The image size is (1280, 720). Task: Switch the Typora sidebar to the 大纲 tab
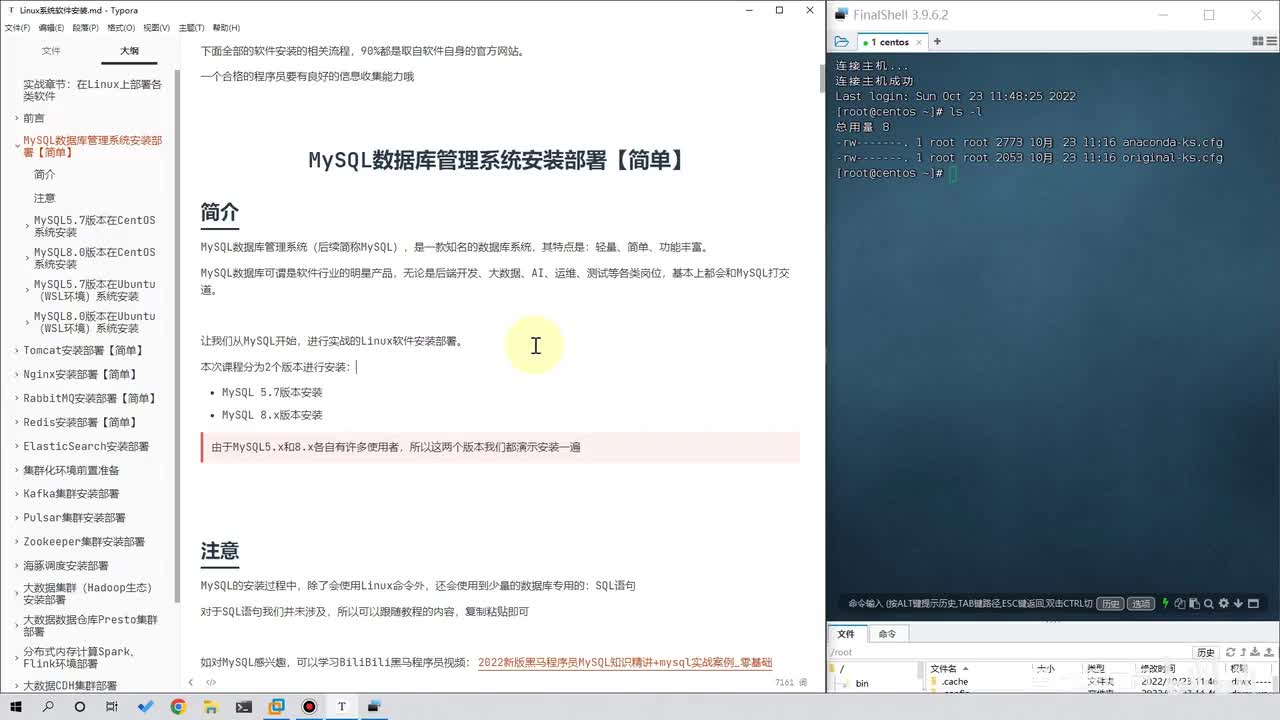(129, 50)
